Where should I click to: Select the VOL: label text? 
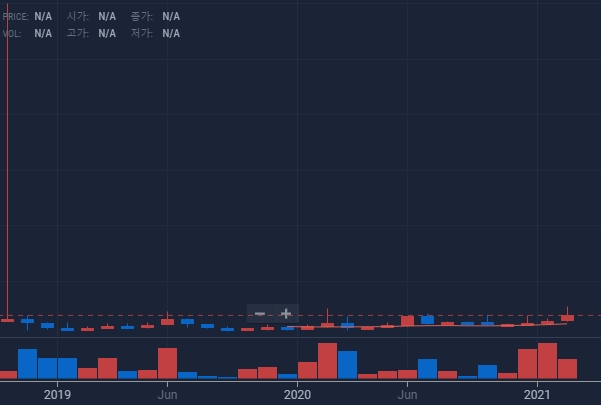12,34
